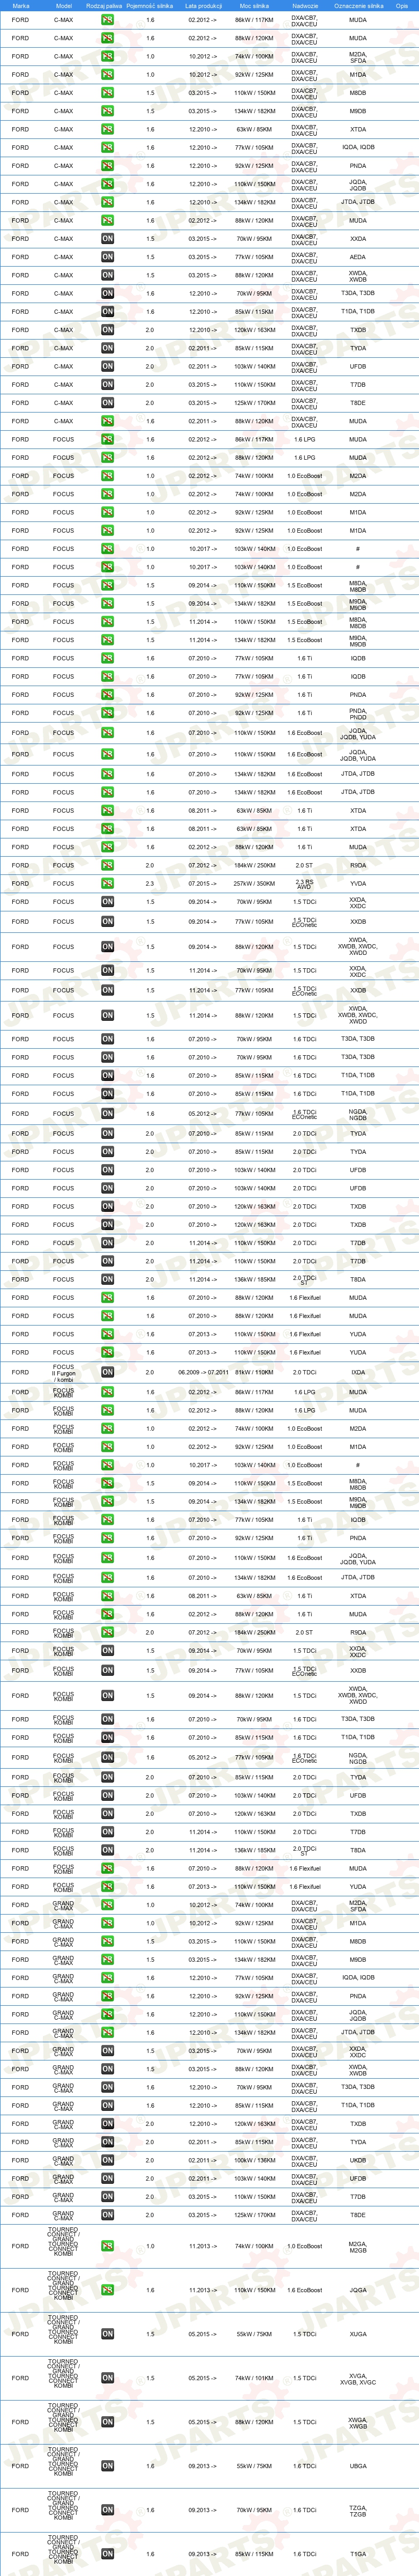Click the diesel ON icon in the Grand C-MAX TXDB row

coord(107,2124)
